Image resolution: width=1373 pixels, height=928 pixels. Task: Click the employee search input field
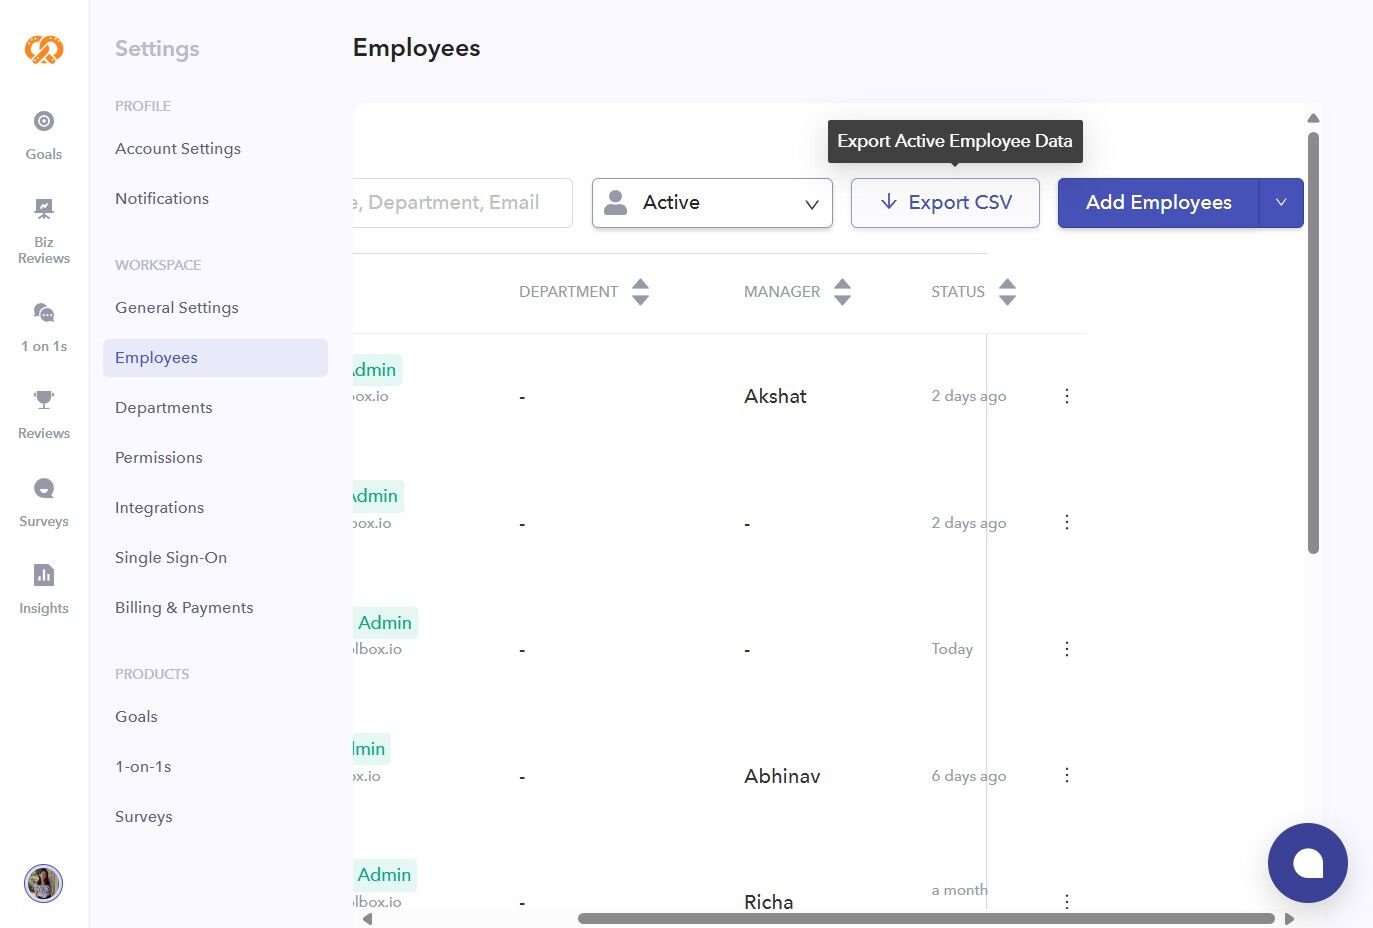coord(460,202)
